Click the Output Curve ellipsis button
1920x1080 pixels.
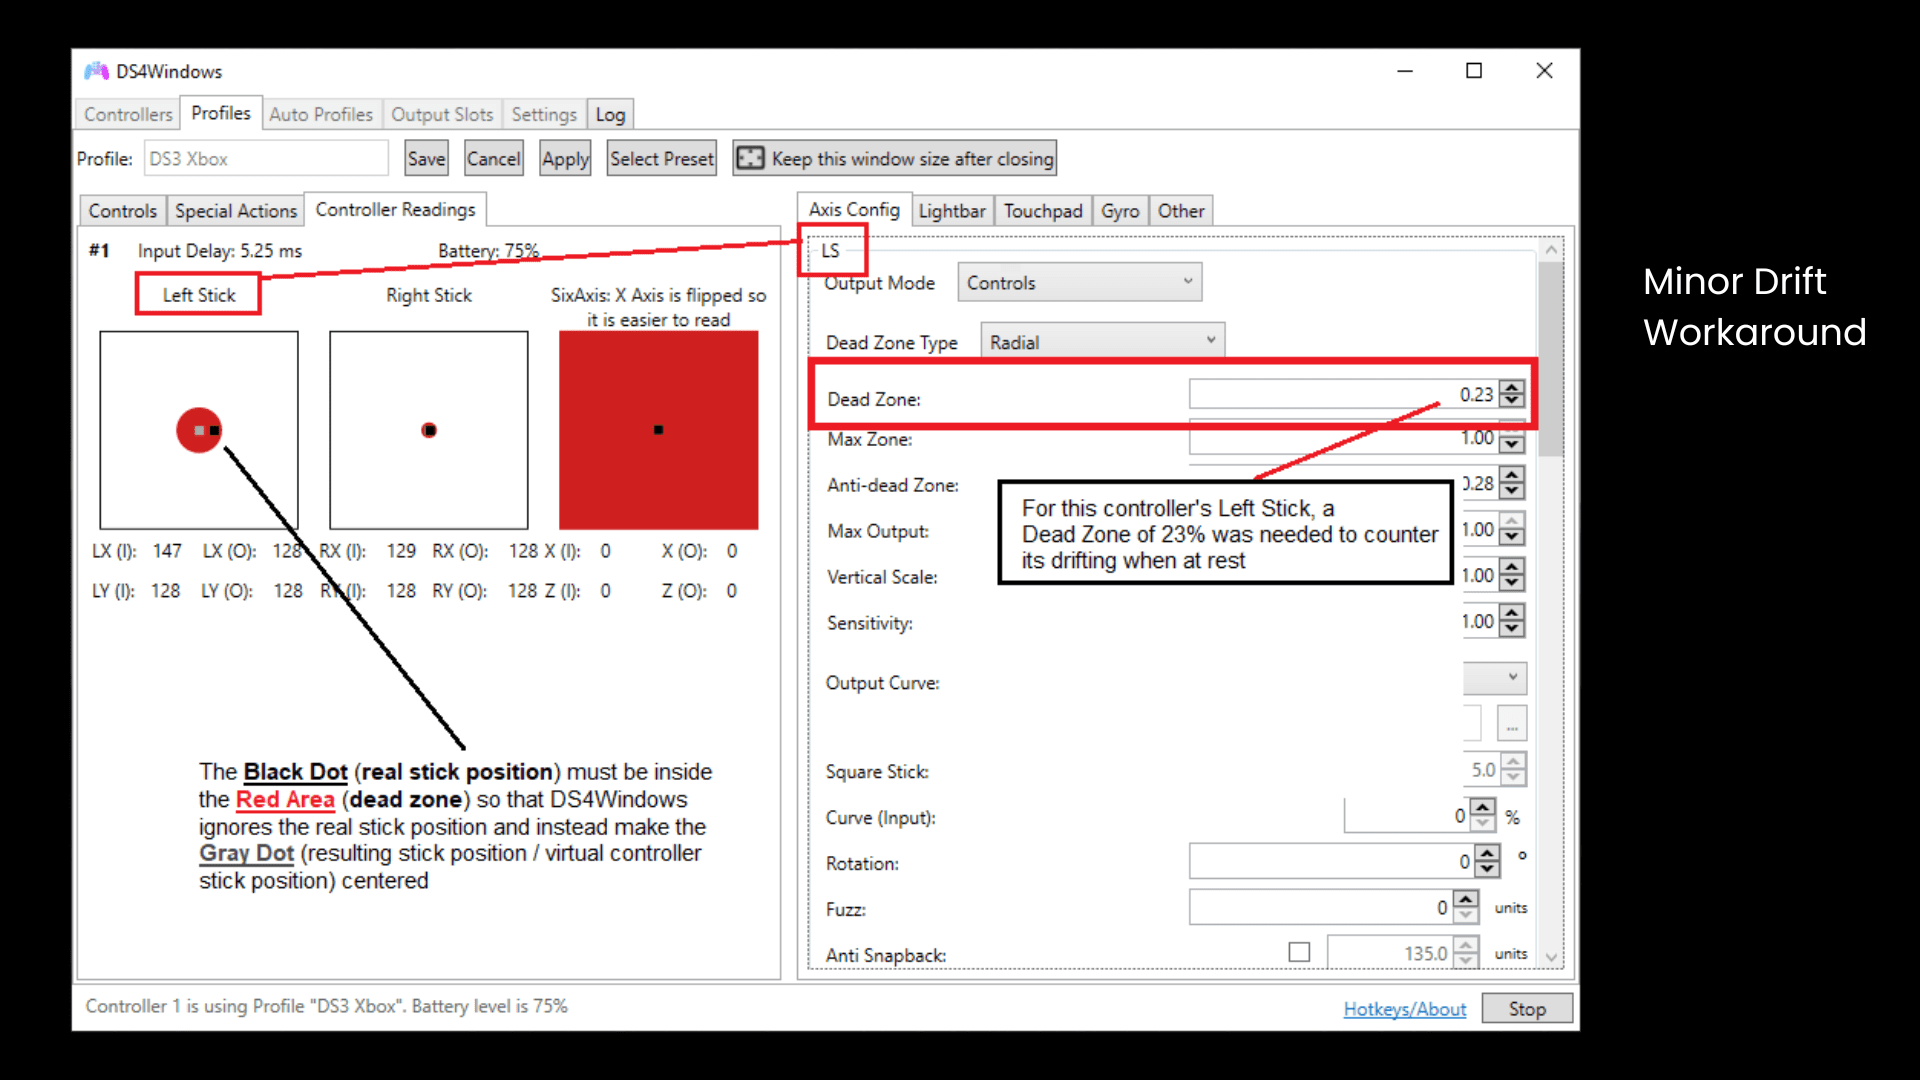click(1512, 723)
